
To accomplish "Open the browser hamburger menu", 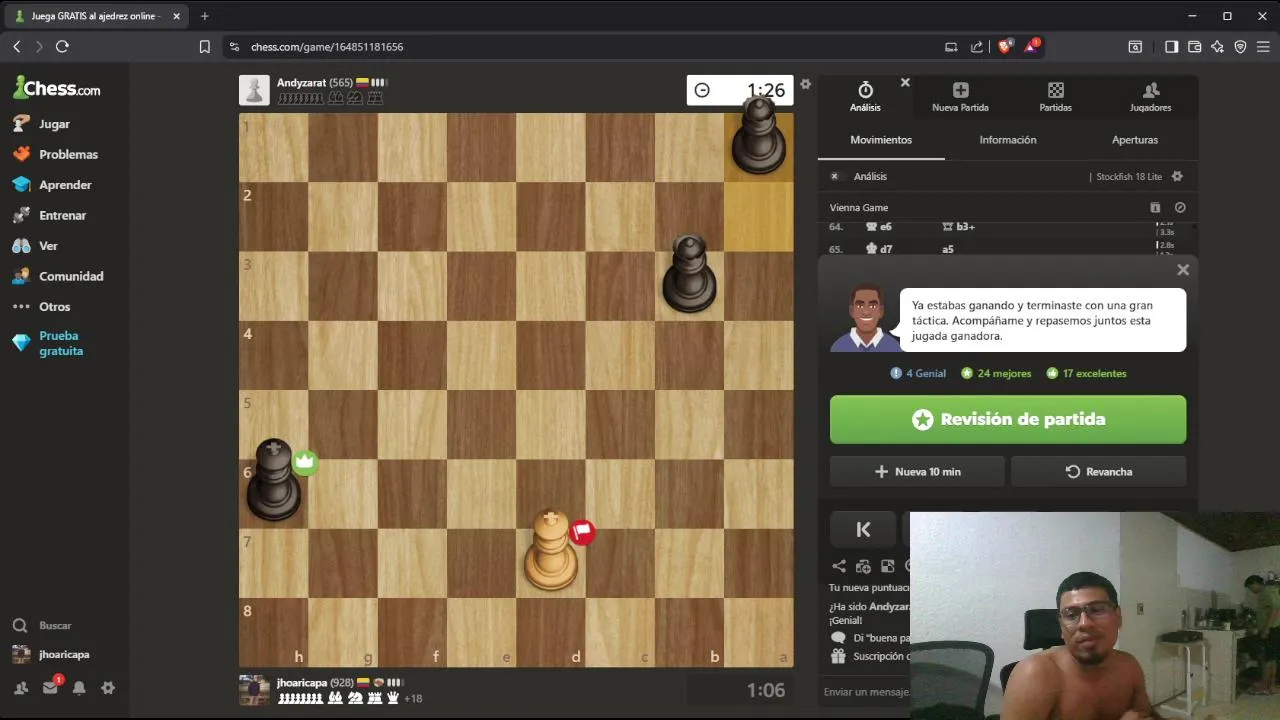I will coord(1263,47).
